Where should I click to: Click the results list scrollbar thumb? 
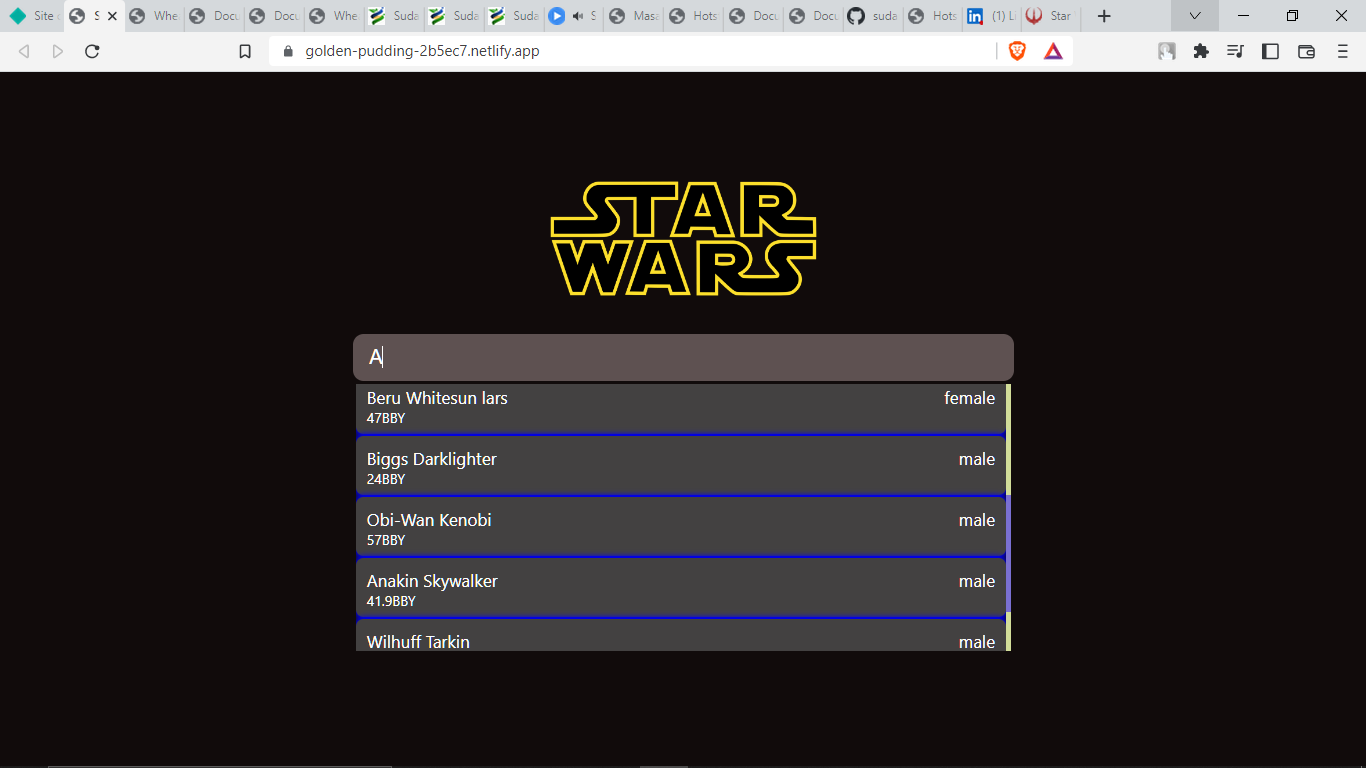point(1008,552)
